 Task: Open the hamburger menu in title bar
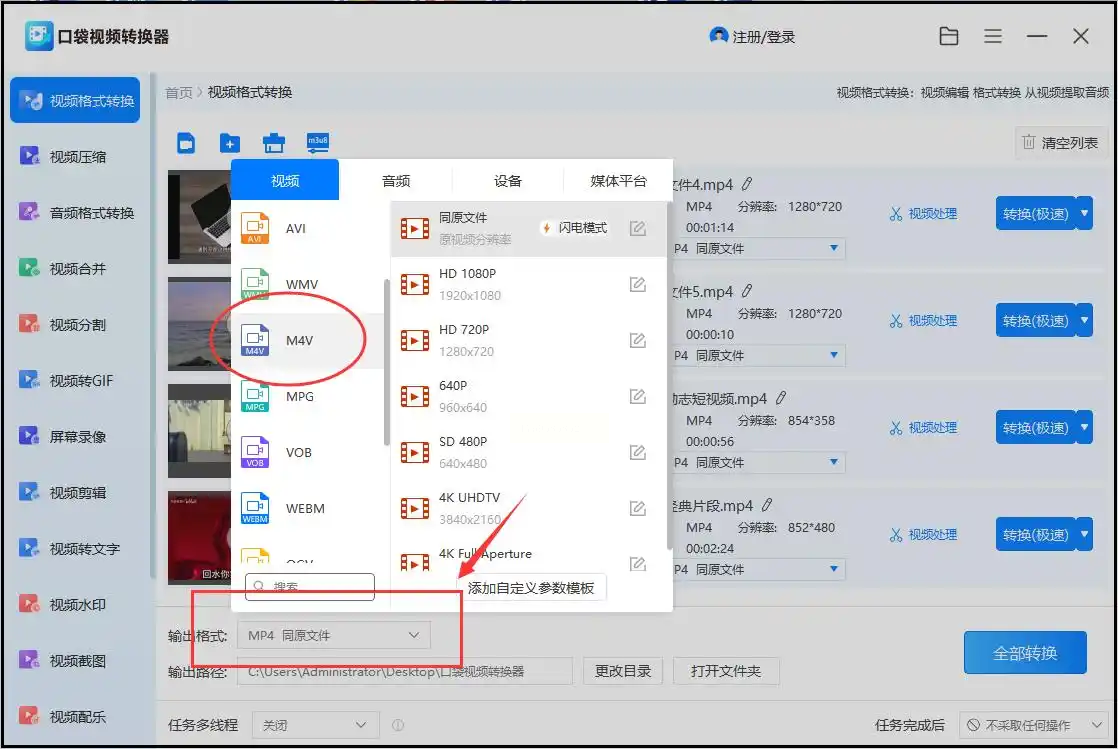(993, 37)
